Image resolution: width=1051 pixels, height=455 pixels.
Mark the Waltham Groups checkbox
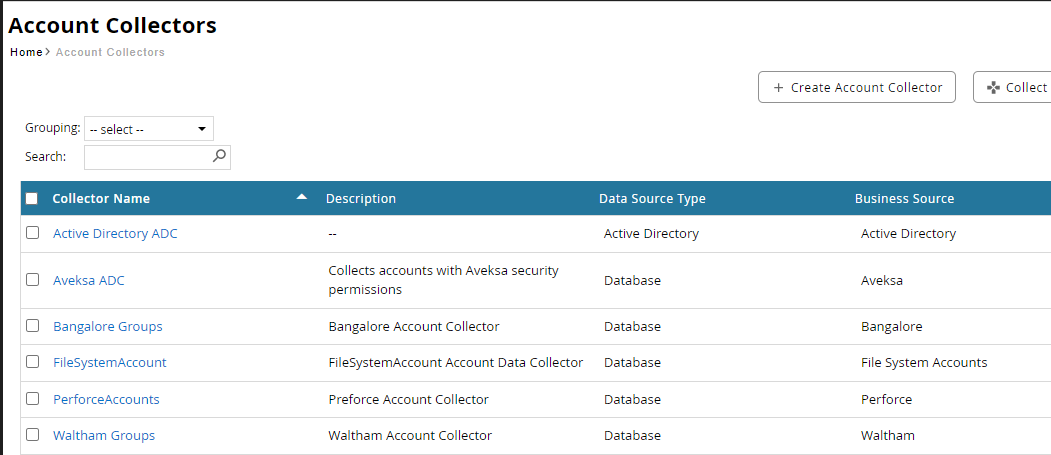coord(33,435)
